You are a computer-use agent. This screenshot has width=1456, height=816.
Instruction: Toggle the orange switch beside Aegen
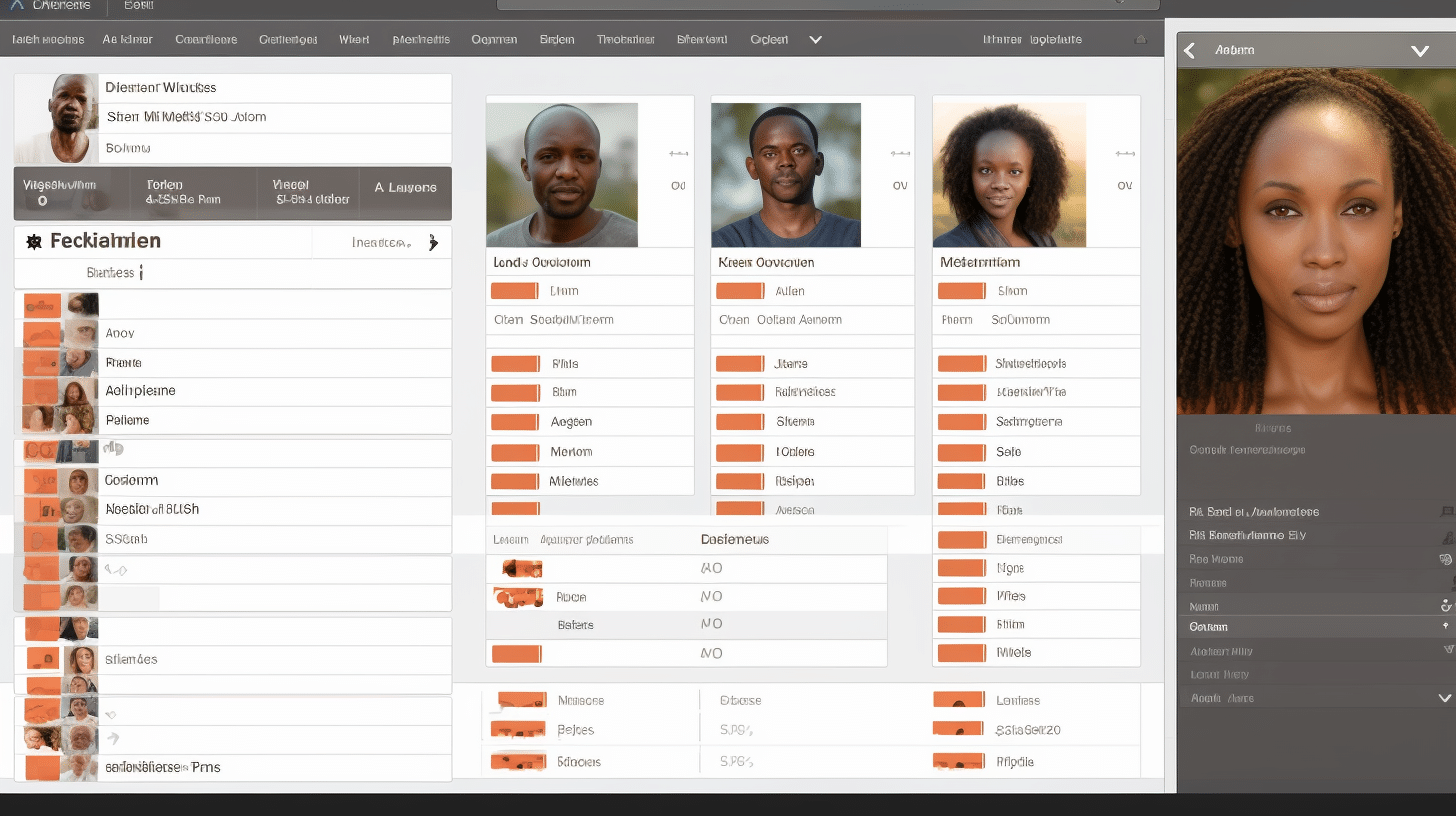coord(515,422)
